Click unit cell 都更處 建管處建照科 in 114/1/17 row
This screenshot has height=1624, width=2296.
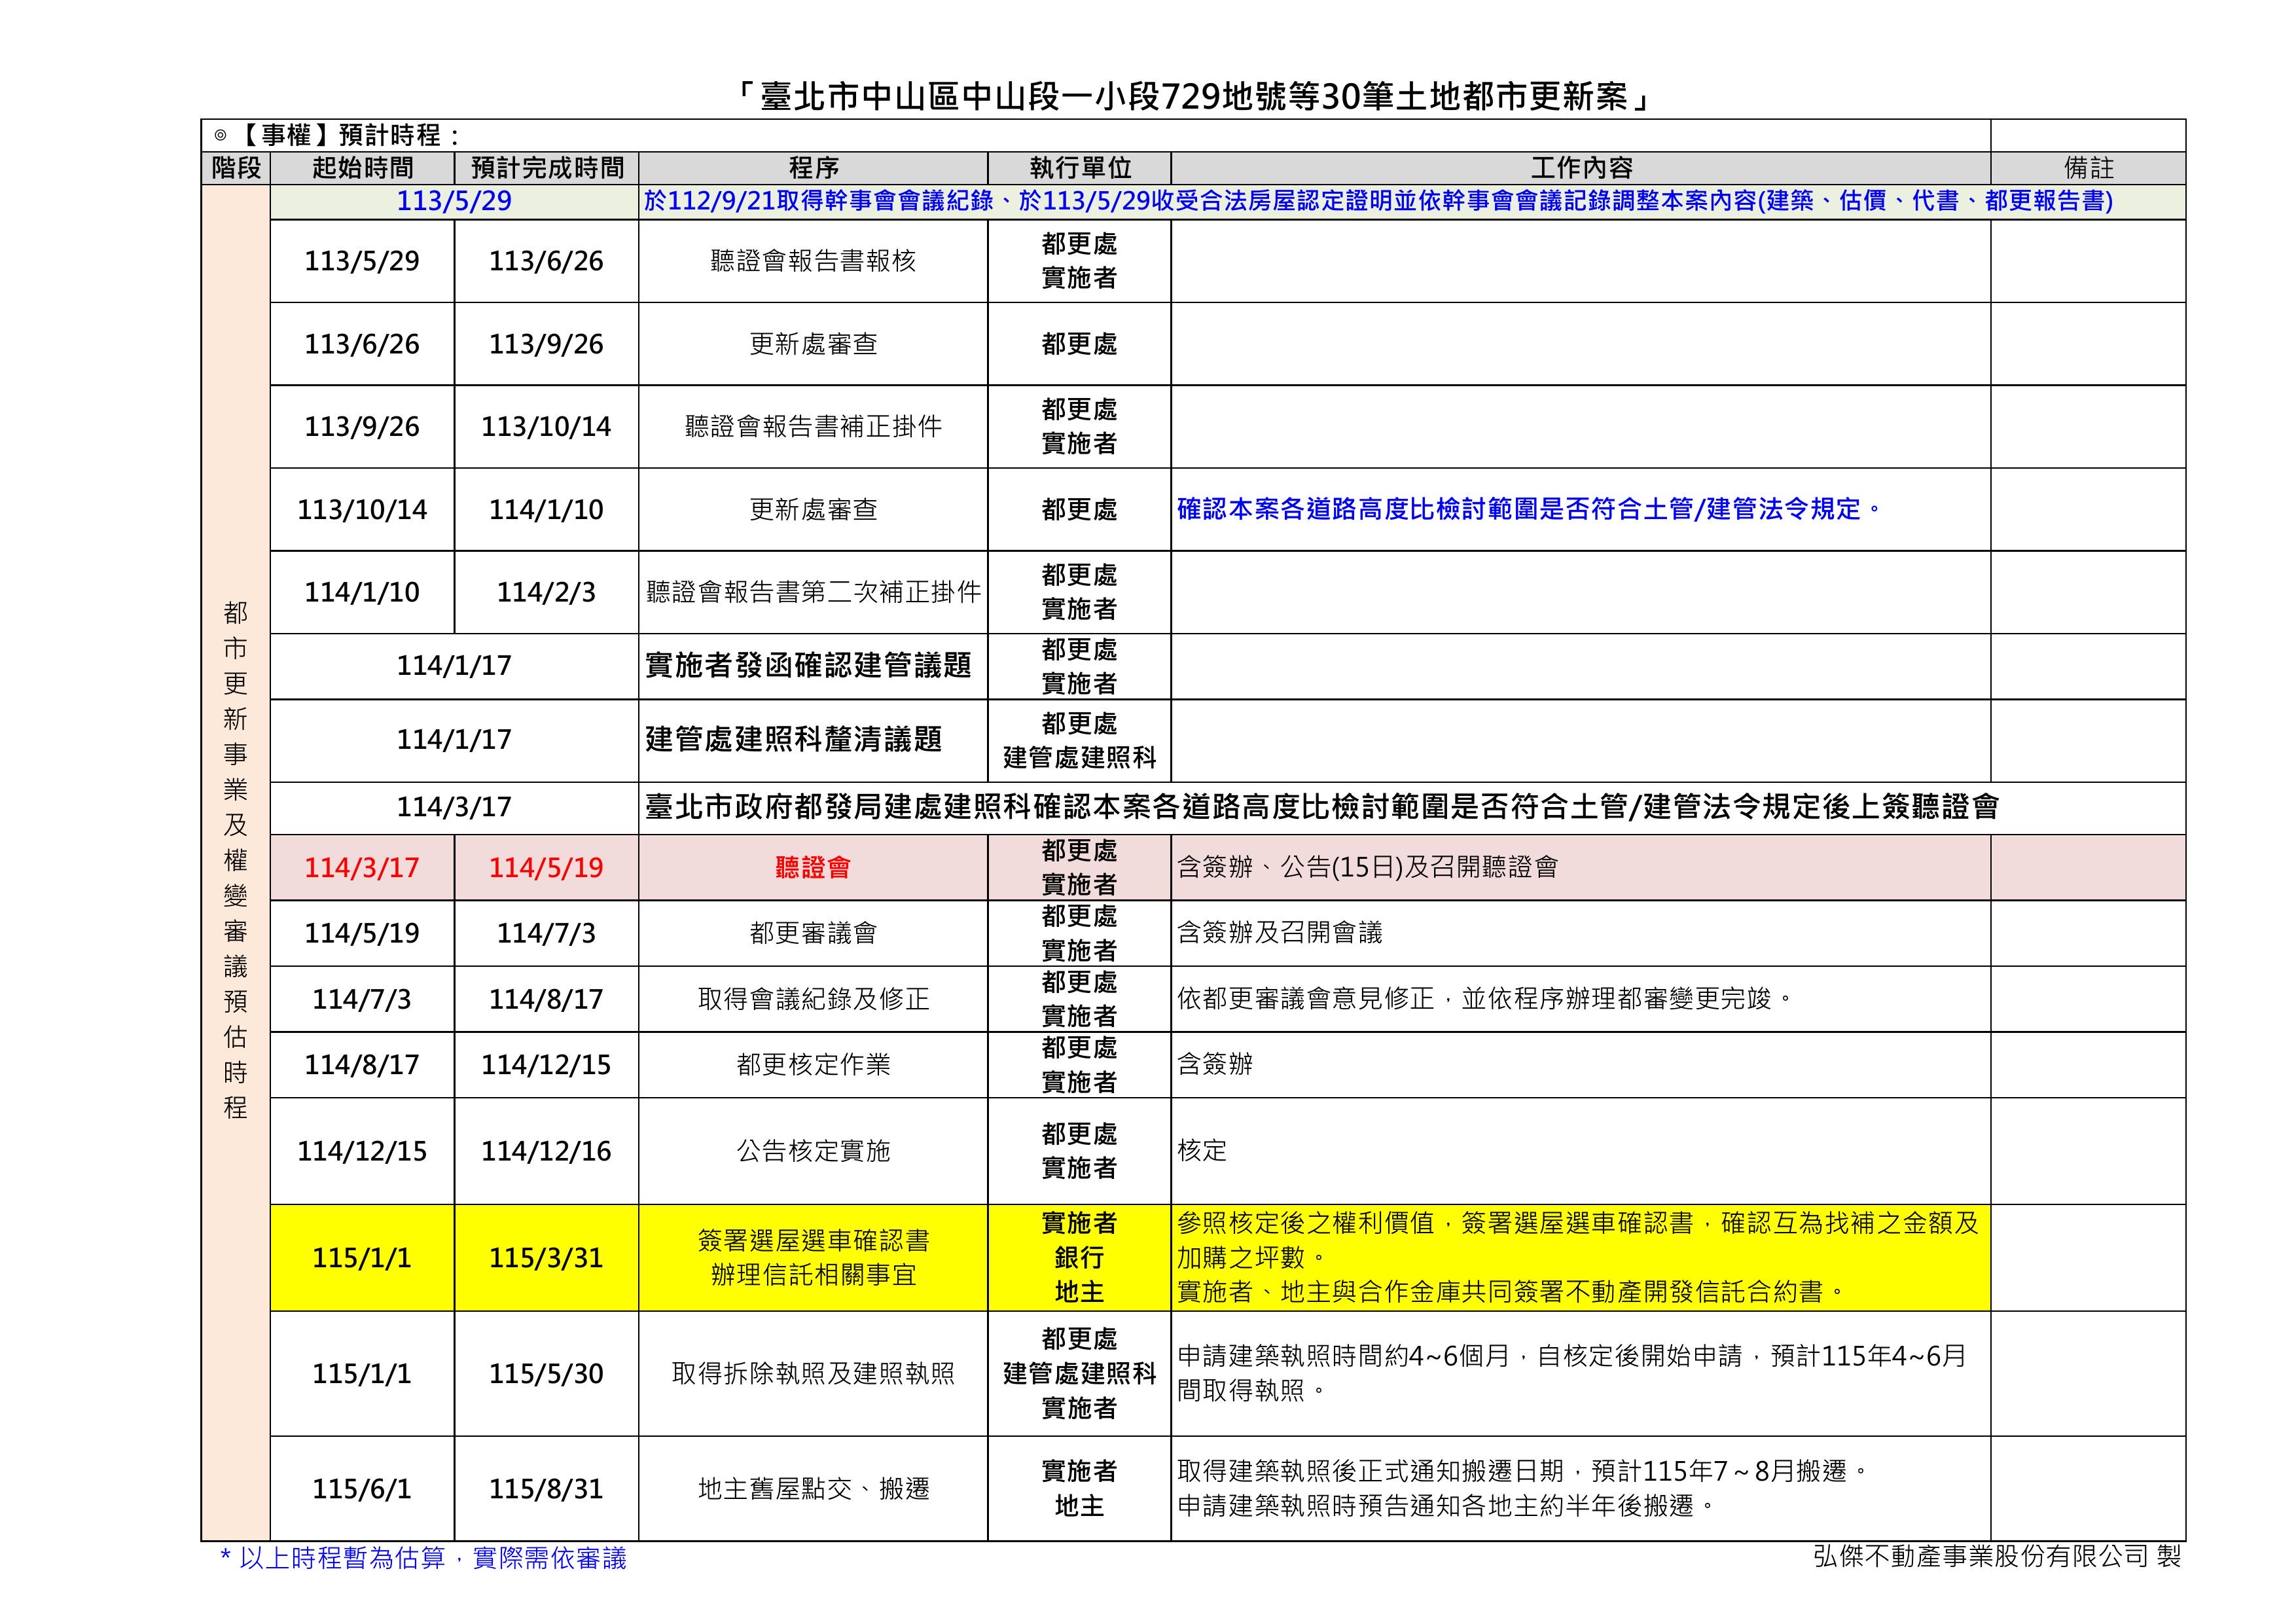[1079, 740]
